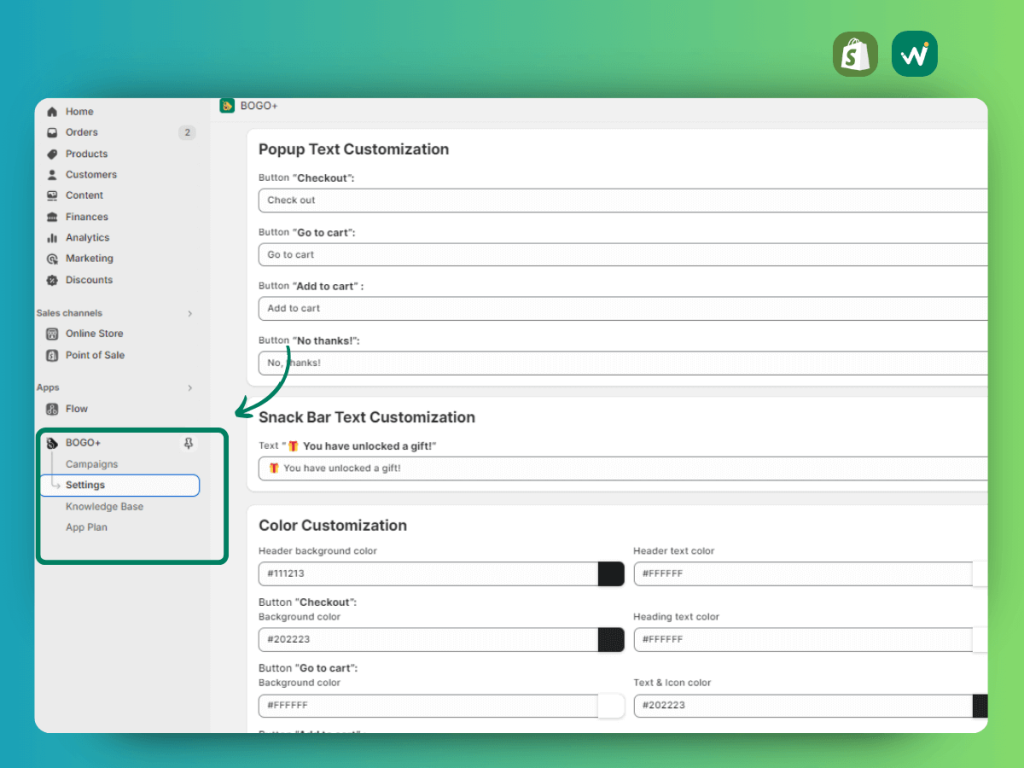Image resolution: width=1024 pixels, height=768 pixels.
Task: Open the Online Store sales channel
Action: [94, 334]
